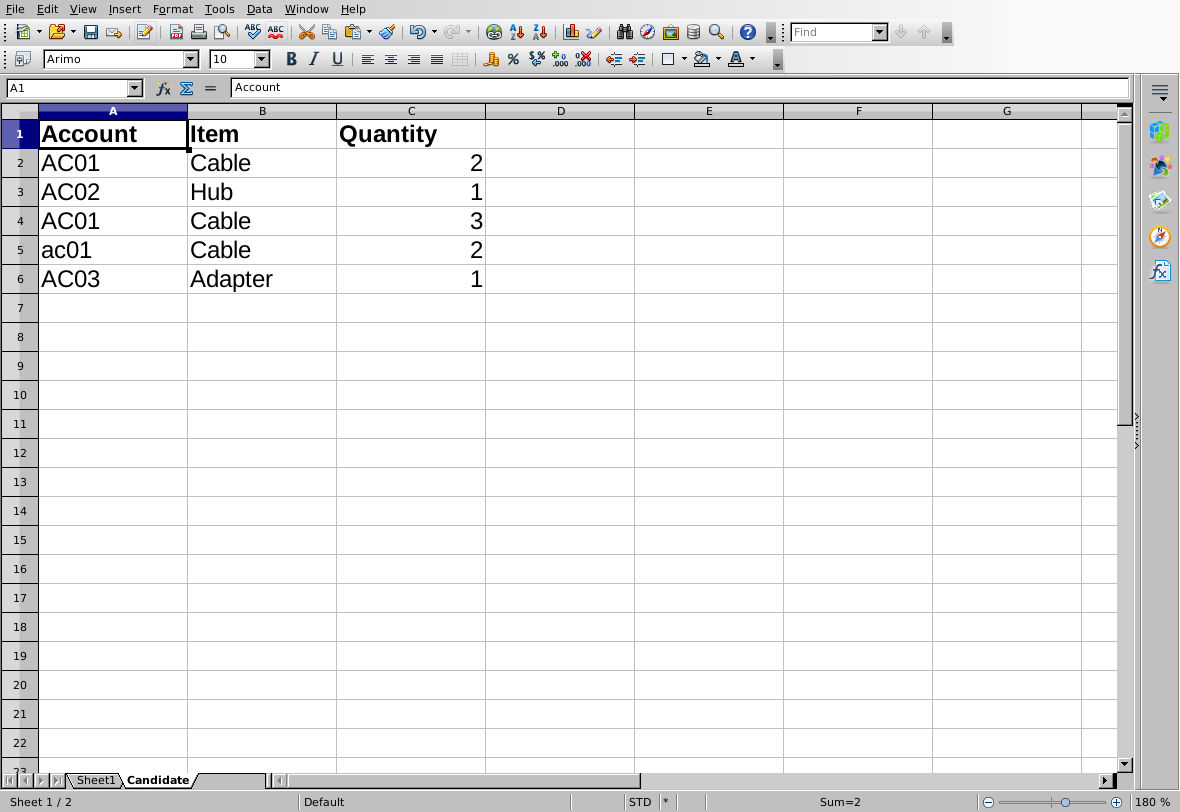Select row 5 header
Screen dimensions: 1180x812
coord(20,250)
